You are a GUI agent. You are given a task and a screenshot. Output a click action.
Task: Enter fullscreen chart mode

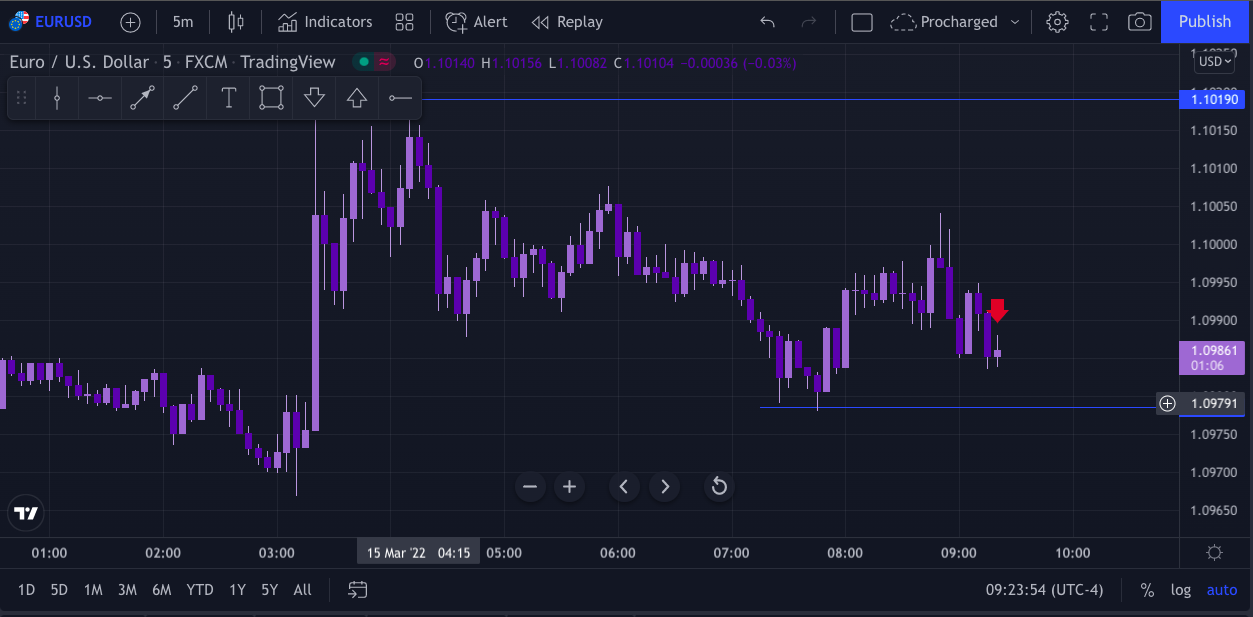[x=1098, y=22]
